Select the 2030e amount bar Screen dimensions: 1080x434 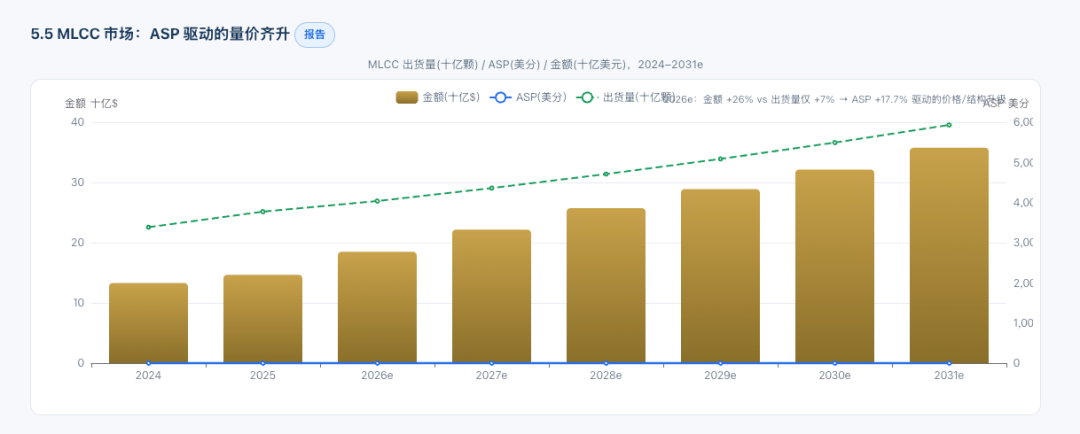835,267
